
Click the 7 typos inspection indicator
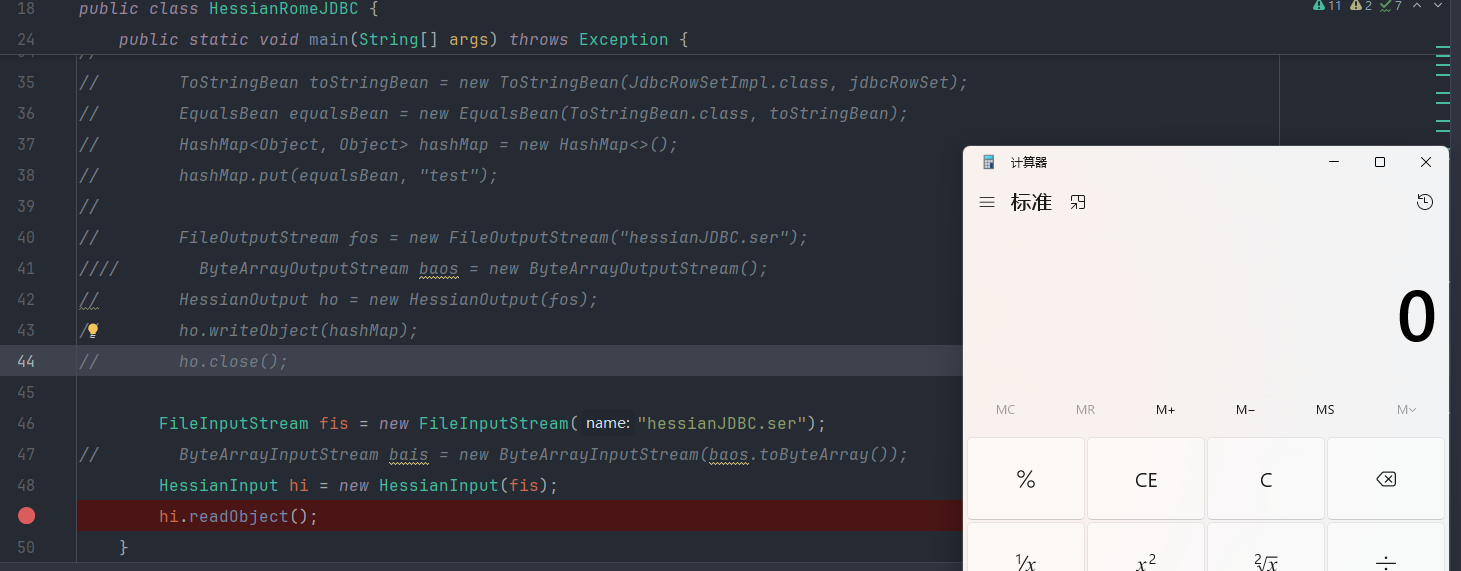coord(1391,6)
